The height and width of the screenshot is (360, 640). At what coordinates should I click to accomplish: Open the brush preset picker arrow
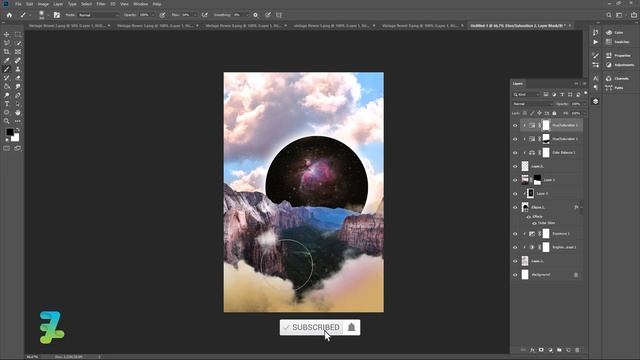click(48, 15)
